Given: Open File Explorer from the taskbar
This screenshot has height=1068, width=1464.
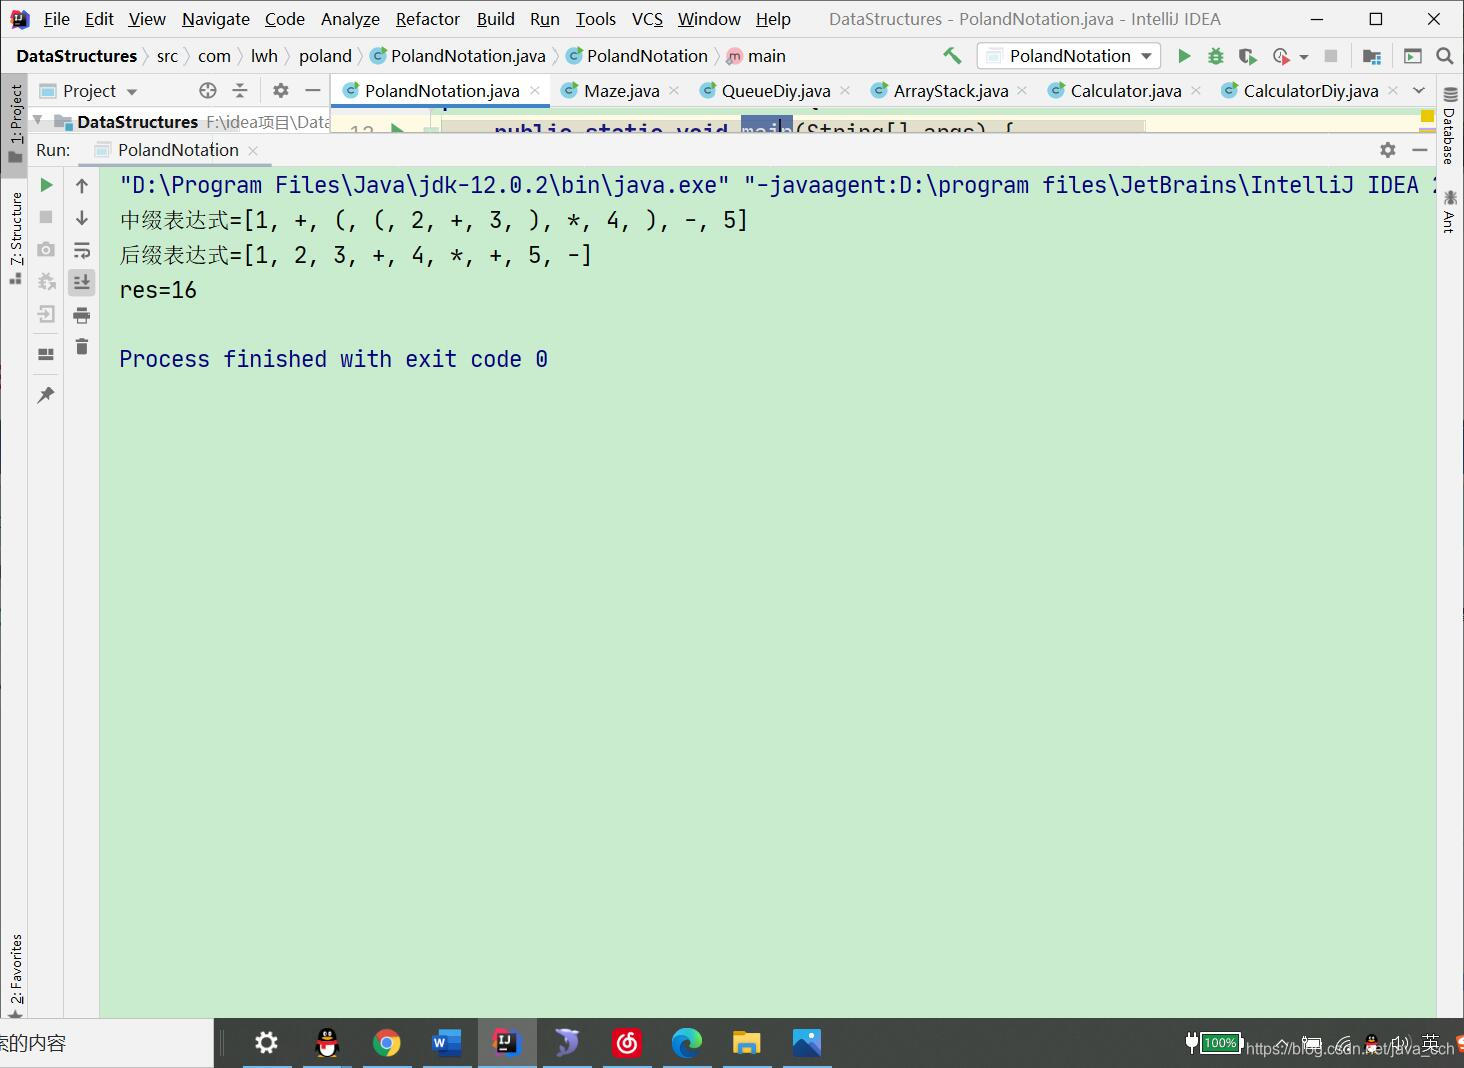Looking at the screenshot, I should coord(747,1043).
